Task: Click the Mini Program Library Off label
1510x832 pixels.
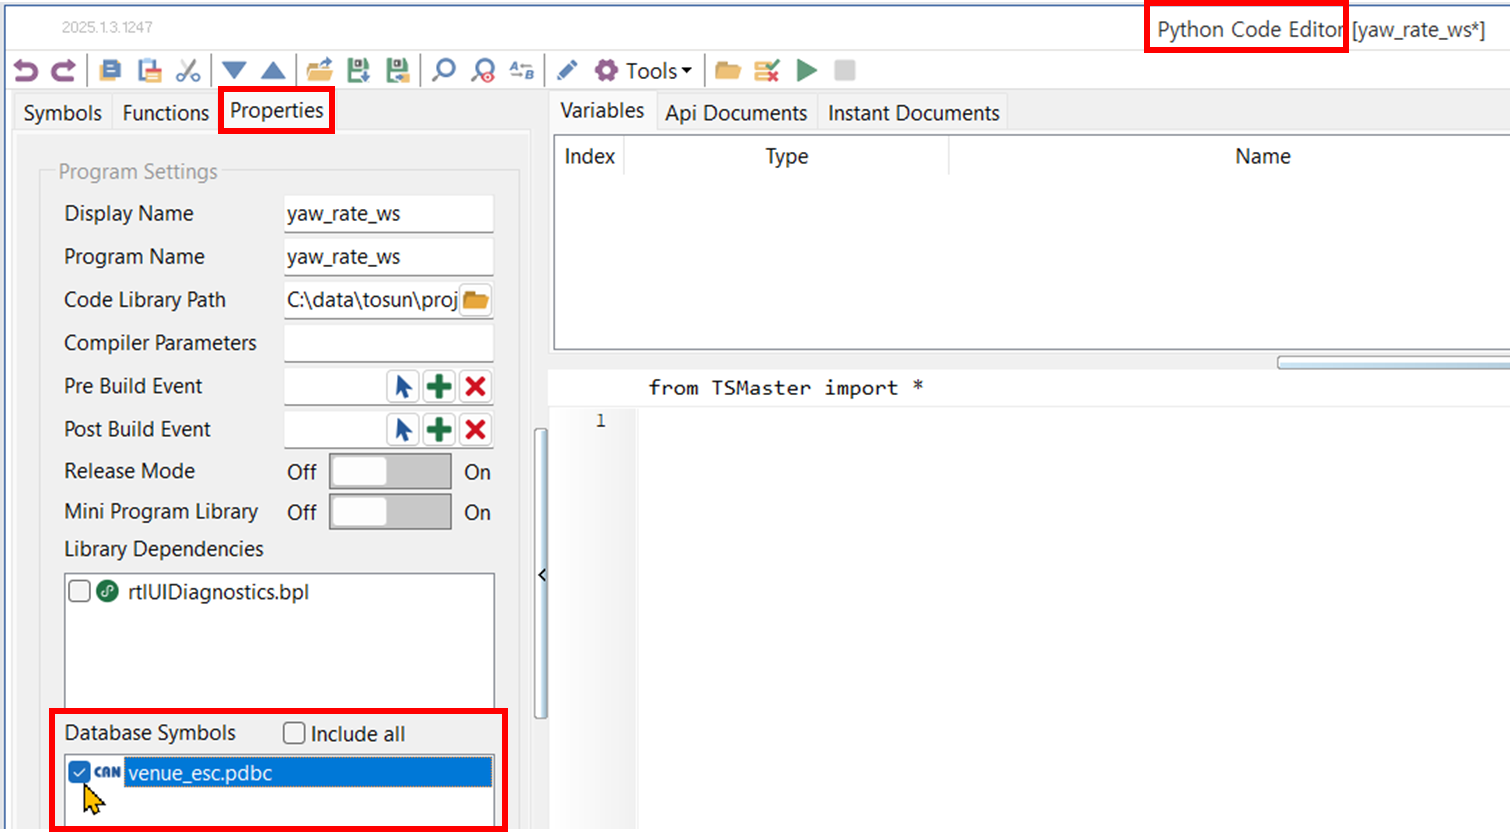Action: (x=301, y=512)
